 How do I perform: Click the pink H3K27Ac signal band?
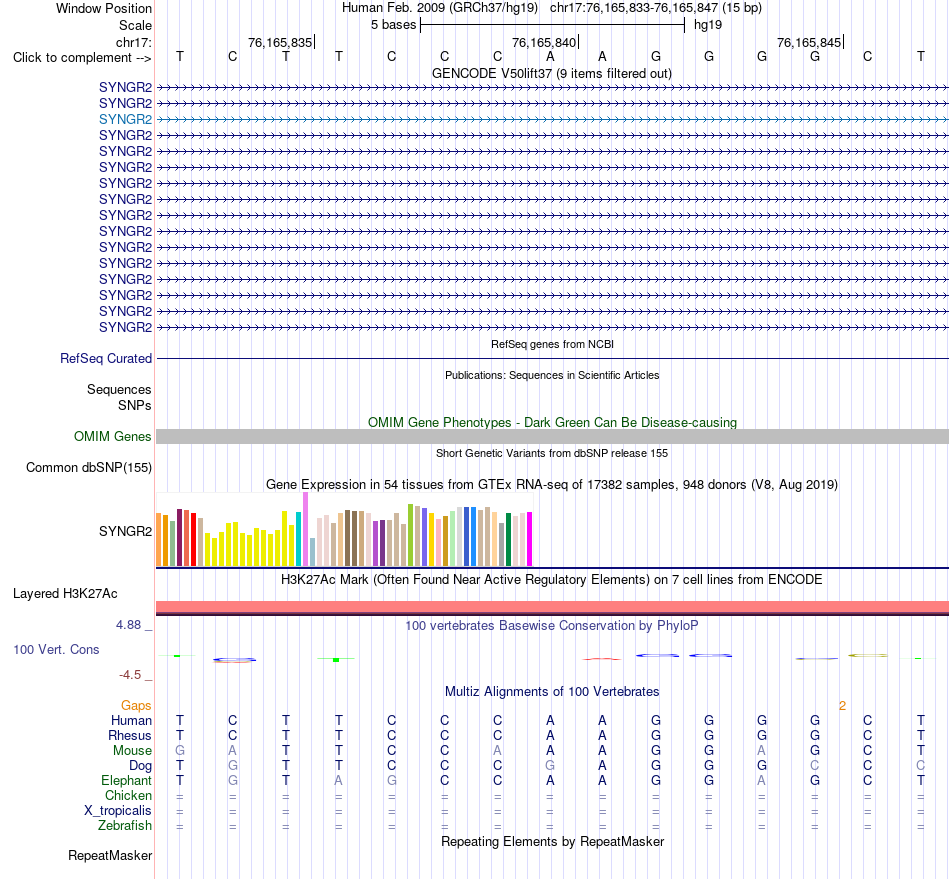[552, 607]
